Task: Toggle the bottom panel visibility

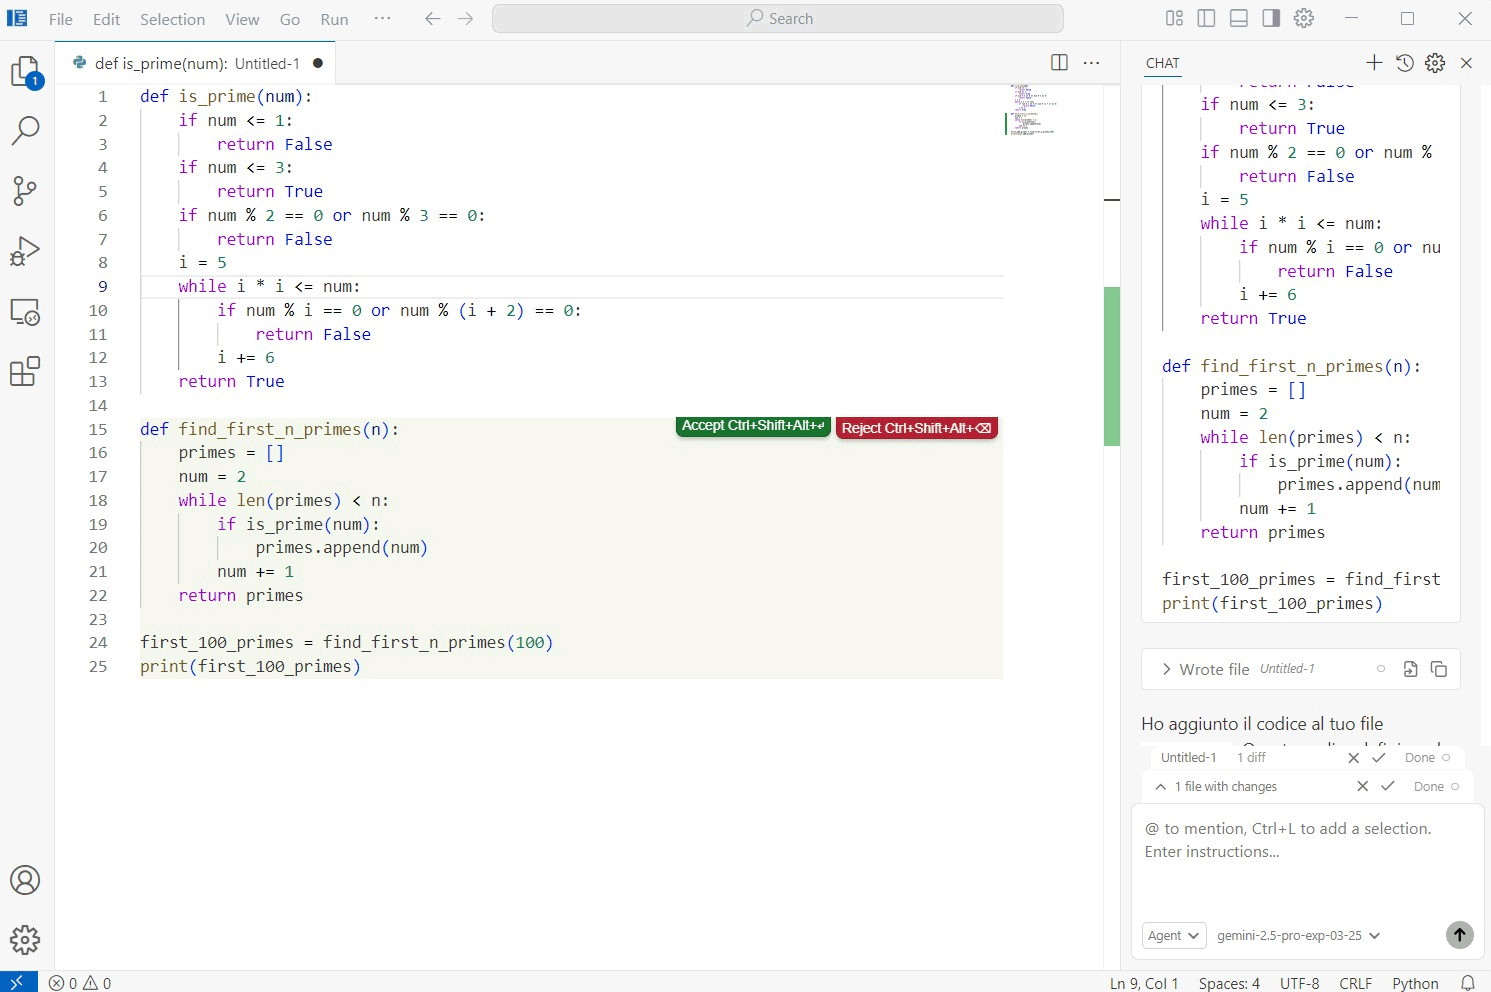Action: pyautogui.click(x=1239, y=18)
